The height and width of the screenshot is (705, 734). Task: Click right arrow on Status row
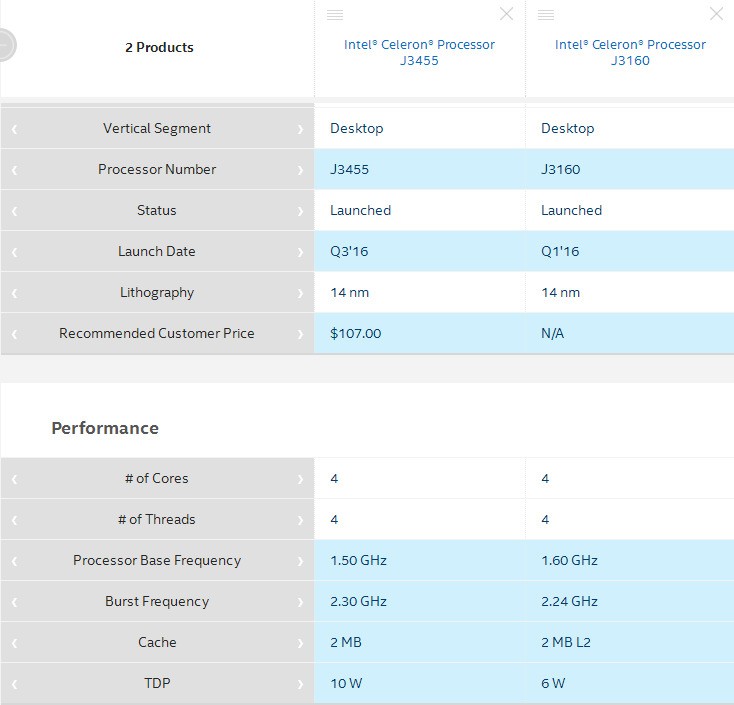tap(300, 211)
